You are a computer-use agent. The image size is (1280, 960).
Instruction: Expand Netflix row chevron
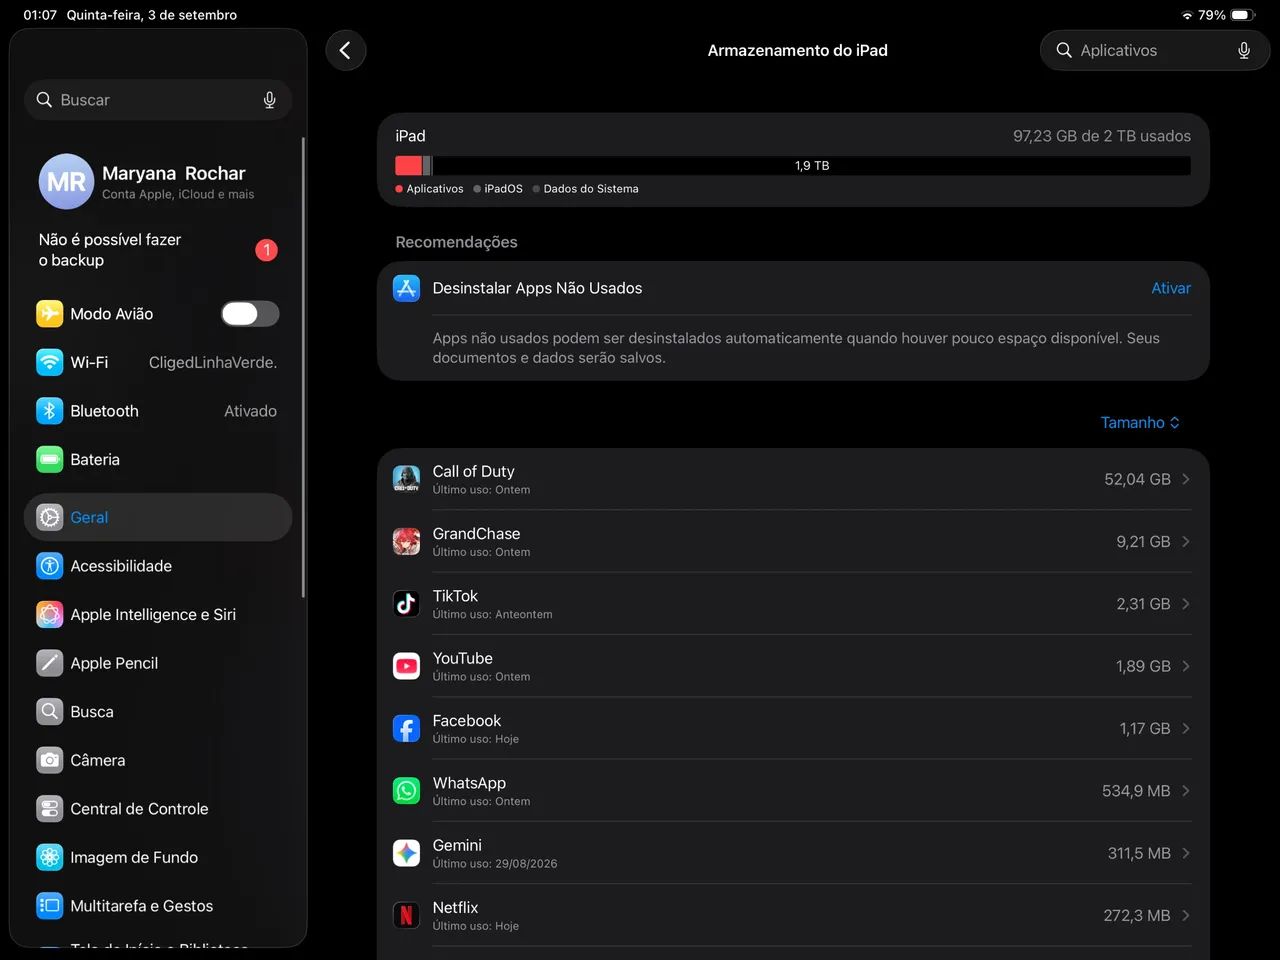[x=1186, y=915]
